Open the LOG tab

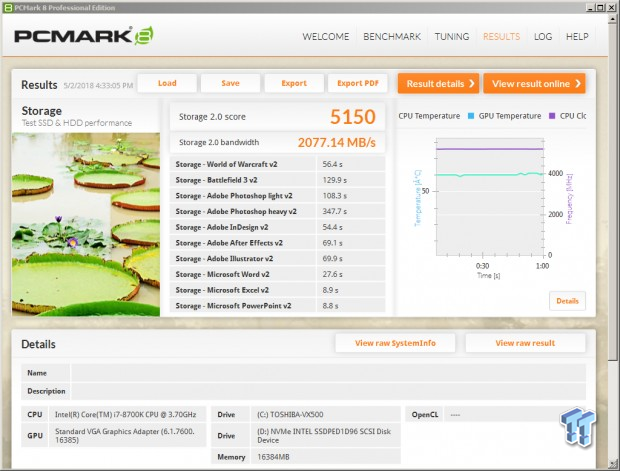tap(543, 37)
